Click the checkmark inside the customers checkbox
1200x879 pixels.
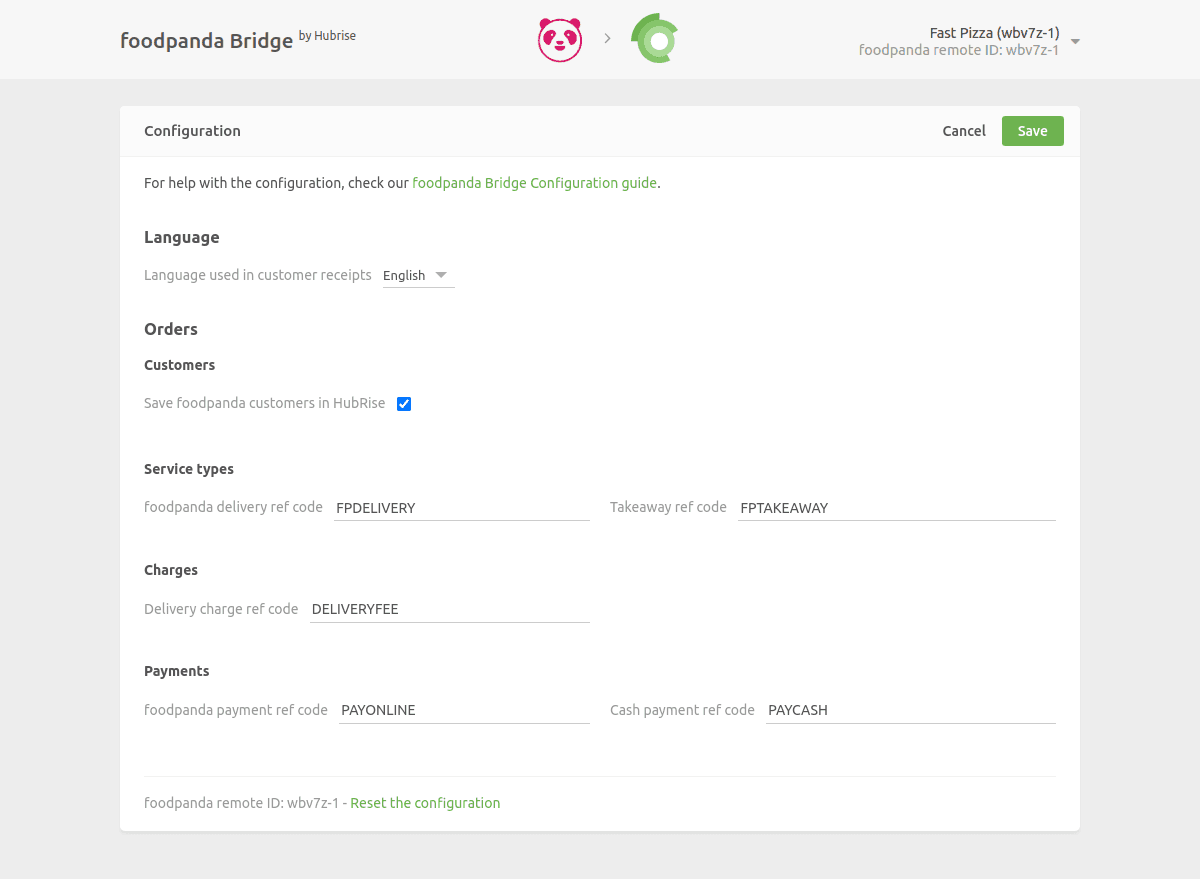coord(404,403)
